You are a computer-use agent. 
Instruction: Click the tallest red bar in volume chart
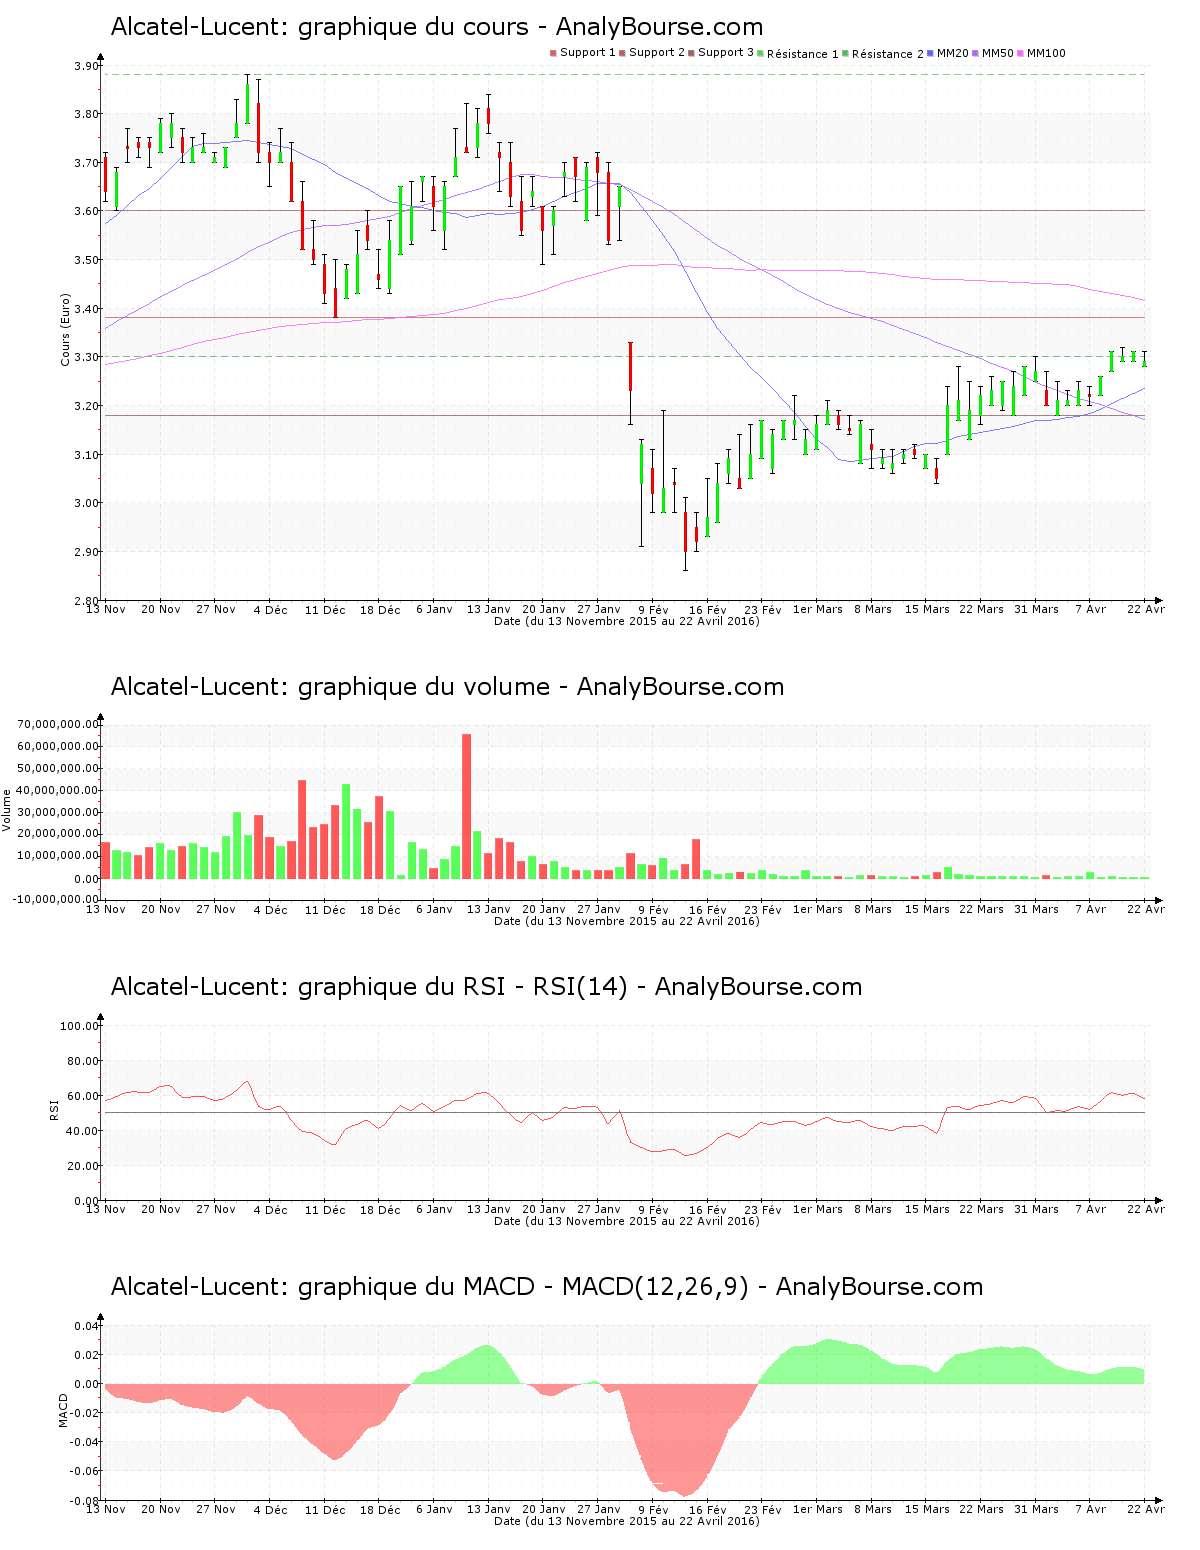coord(466,806)
